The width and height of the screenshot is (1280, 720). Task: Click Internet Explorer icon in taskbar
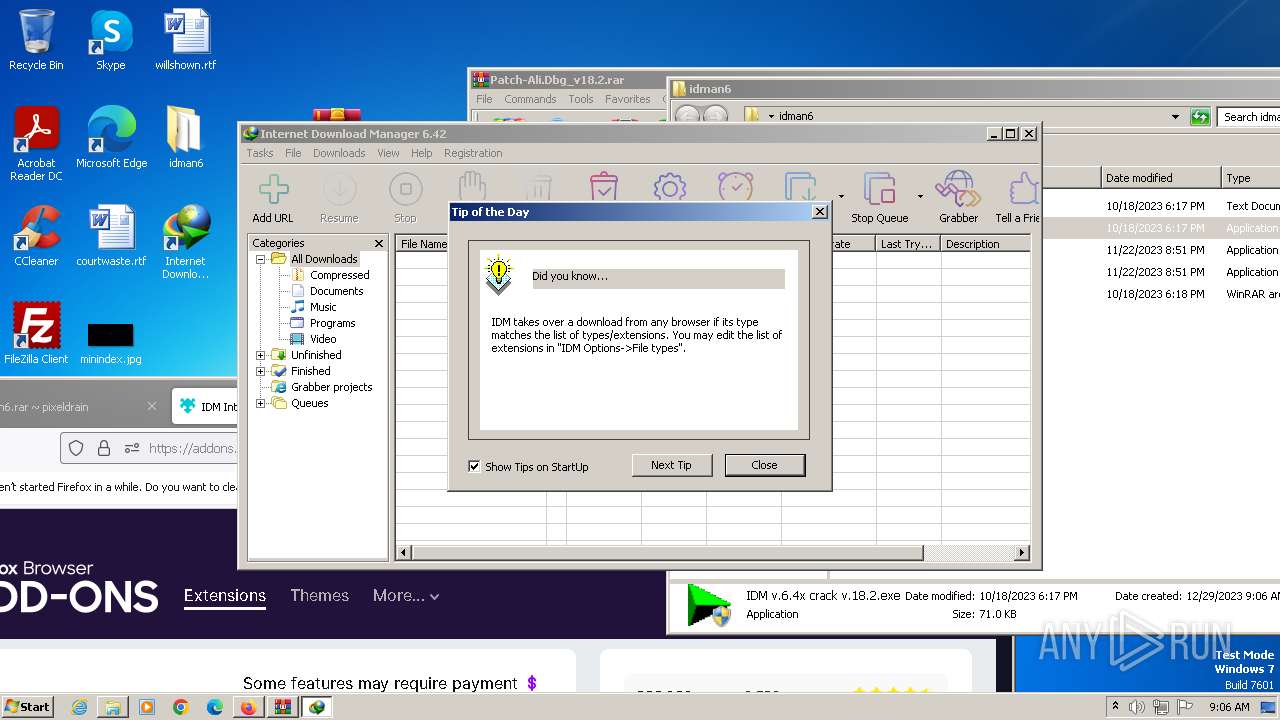(79, 707)
